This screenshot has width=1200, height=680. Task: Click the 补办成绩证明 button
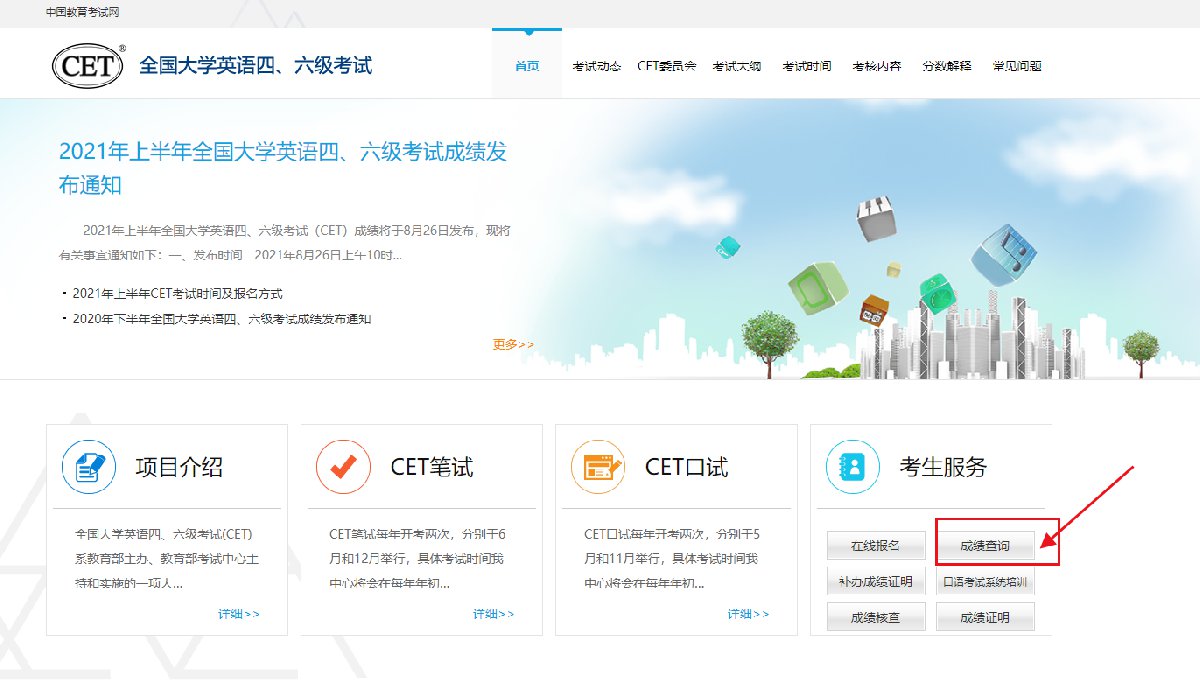tap(875, 581)
